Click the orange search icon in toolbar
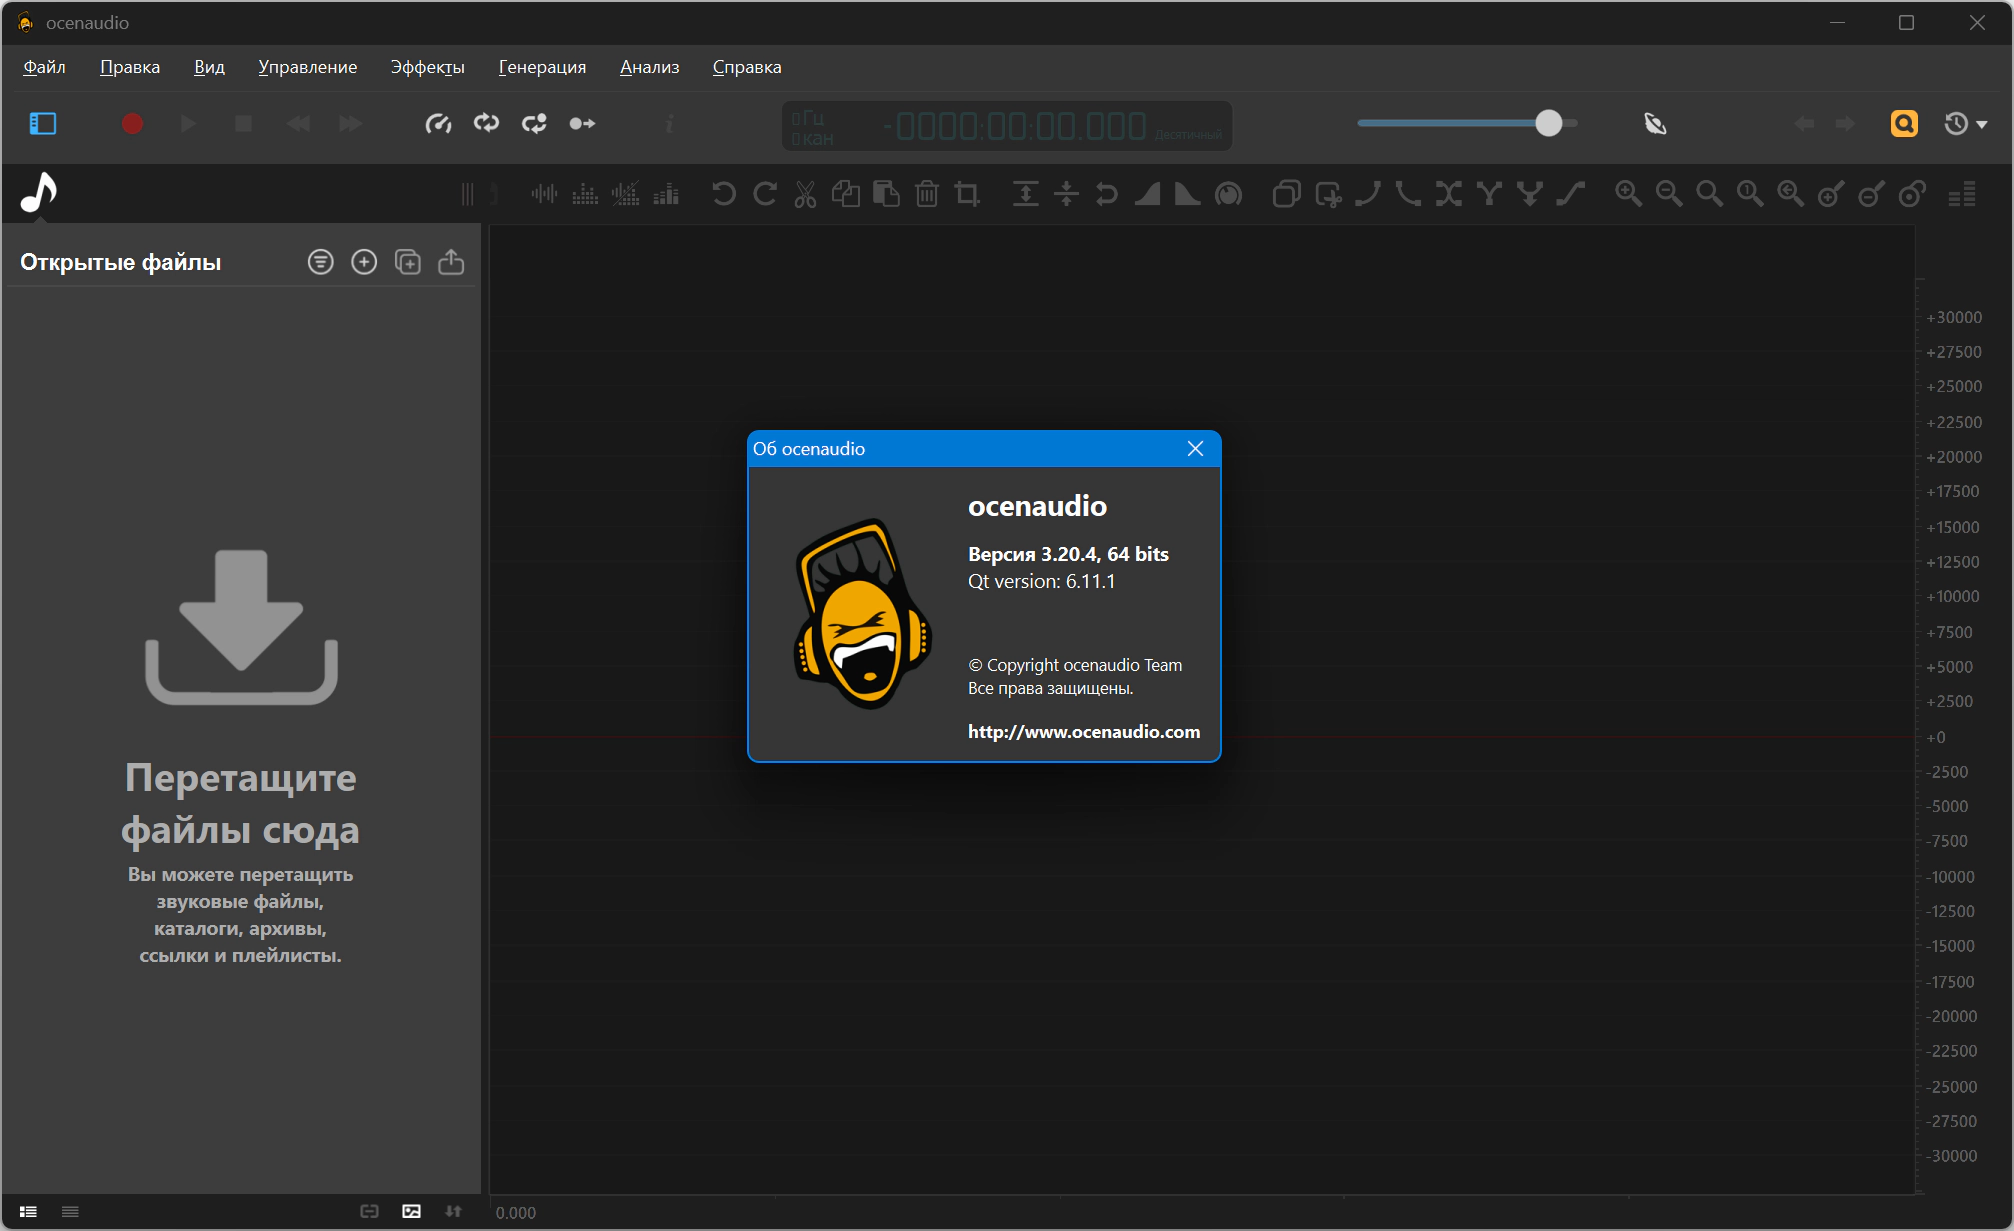The width and height of the screenshot is (2014, 1231). tap(1905, 124)
